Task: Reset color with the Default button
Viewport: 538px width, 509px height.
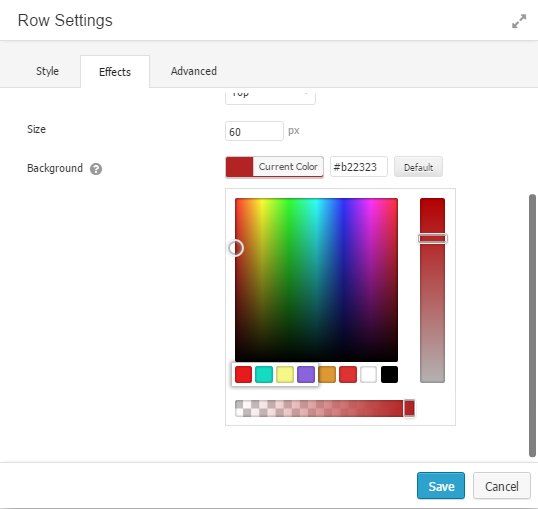Action: click(x=418, y=167)
